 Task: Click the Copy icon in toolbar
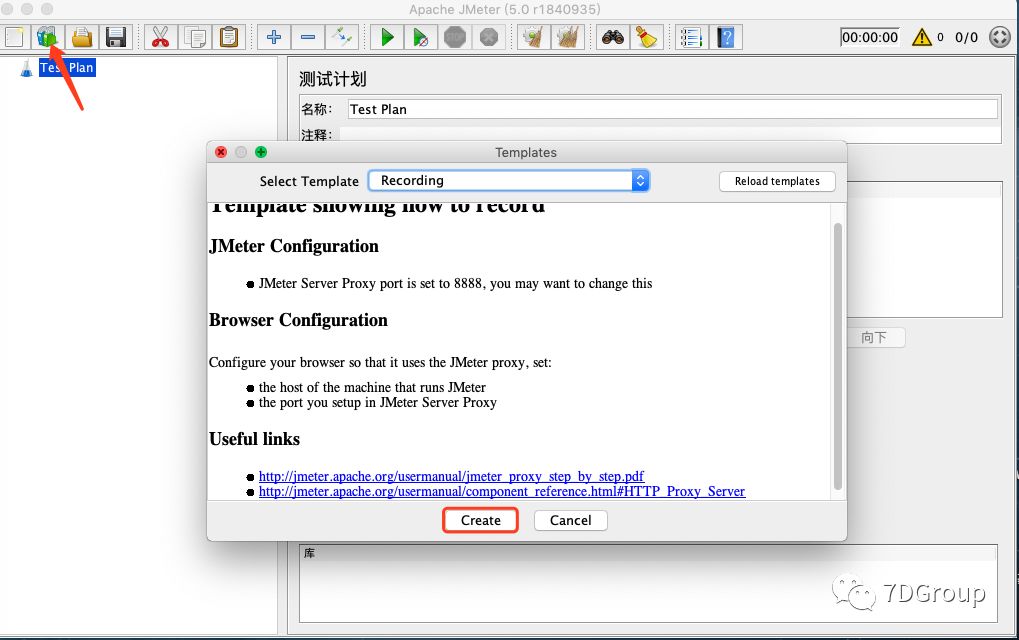coord(195,37)
